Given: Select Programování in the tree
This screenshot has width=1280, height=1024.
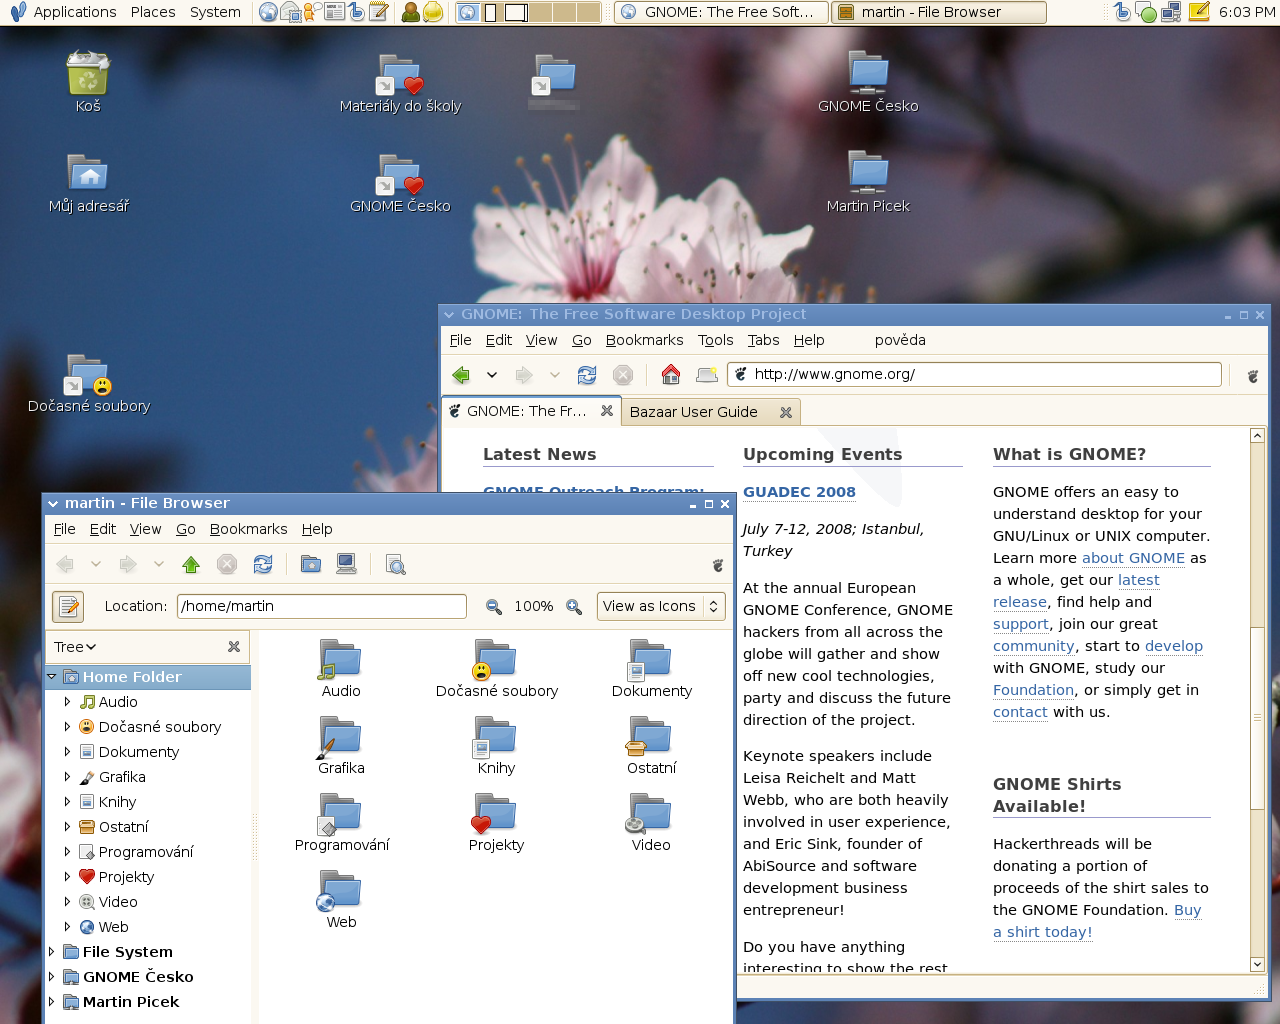Looking at the screenshot, I should (x=145, y=852).
